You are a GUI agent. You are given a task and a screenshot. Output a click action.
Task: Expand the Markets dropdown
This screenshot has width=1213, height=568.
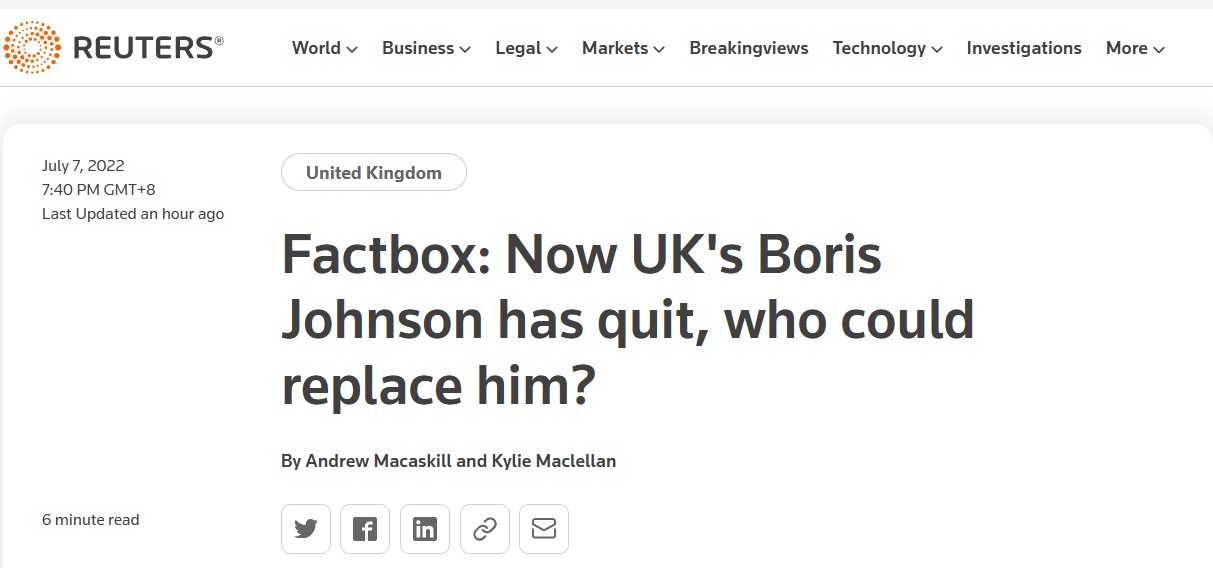tap(659, 49)
